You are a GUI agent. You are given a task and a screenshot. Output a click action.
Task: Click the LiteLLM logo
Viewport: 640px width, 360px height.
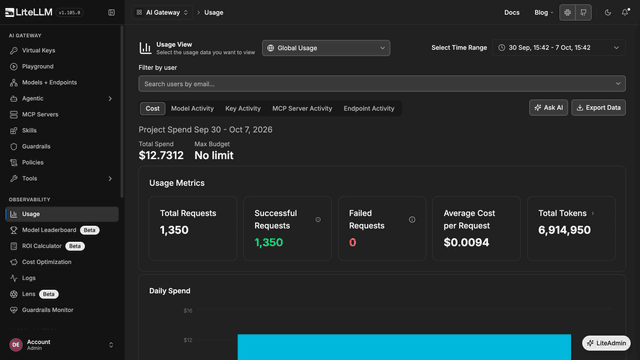coord(29,12)
